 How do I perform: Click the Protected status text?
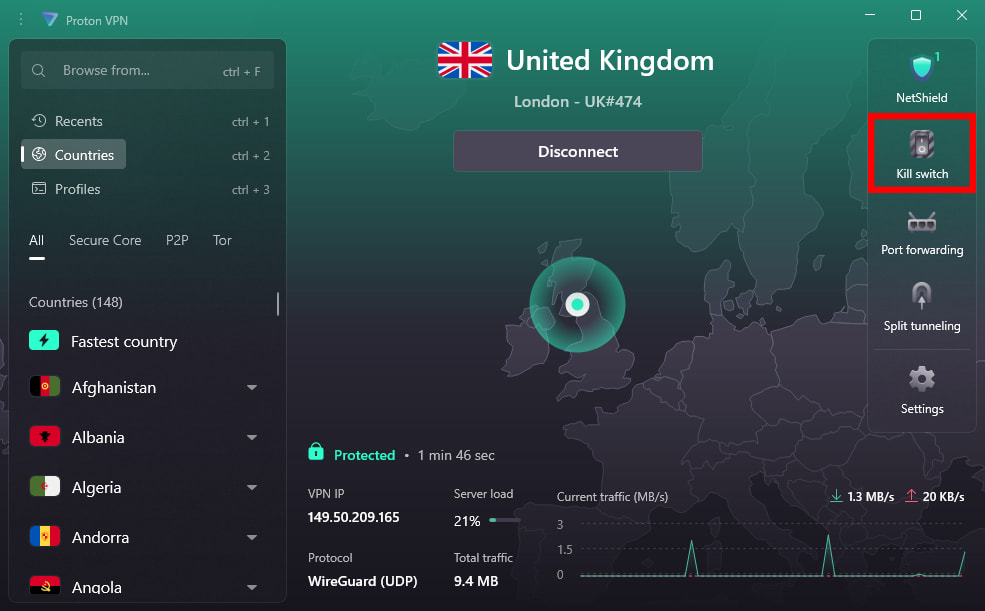pos(364,455)
